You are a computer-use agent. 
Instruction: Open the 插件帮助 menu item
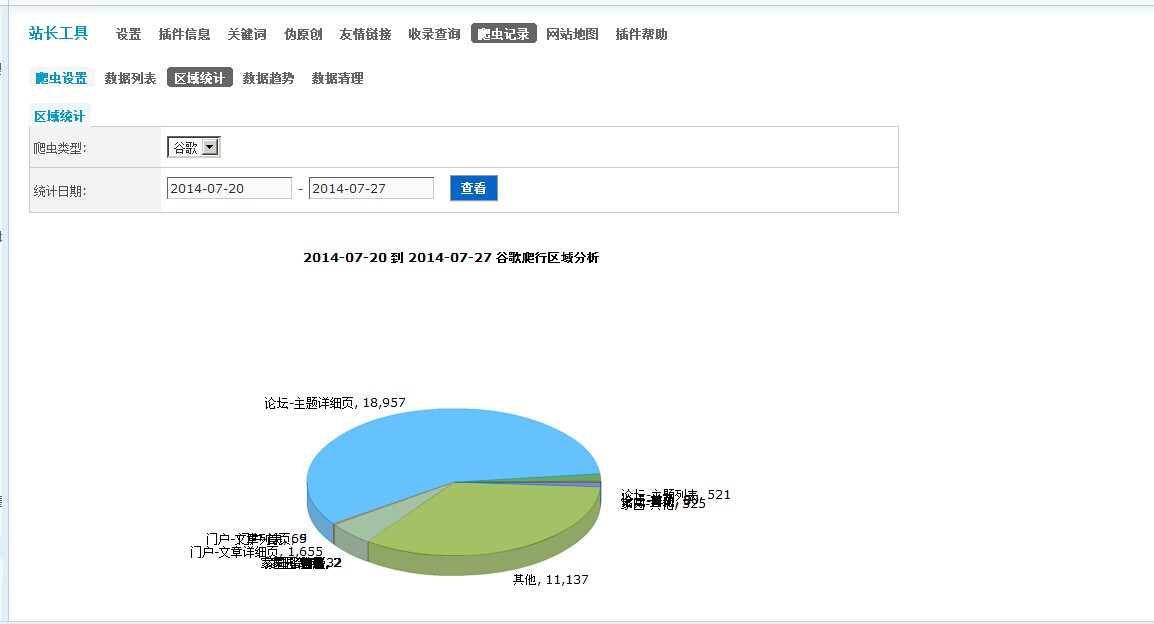tap(641, 34)
